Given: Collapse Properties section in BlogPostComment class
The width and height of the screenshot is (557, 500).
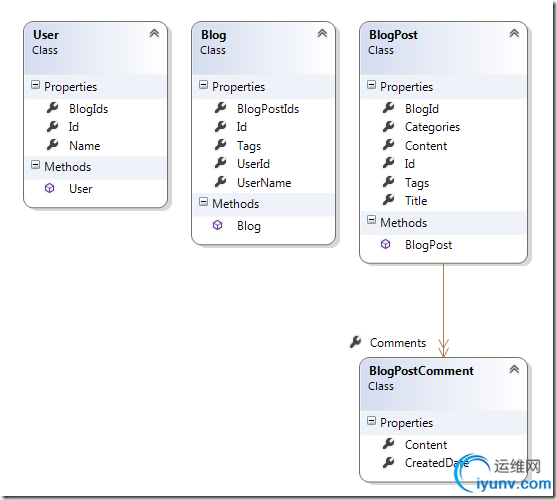Looking at the screenshot, I should coord(372,421).
